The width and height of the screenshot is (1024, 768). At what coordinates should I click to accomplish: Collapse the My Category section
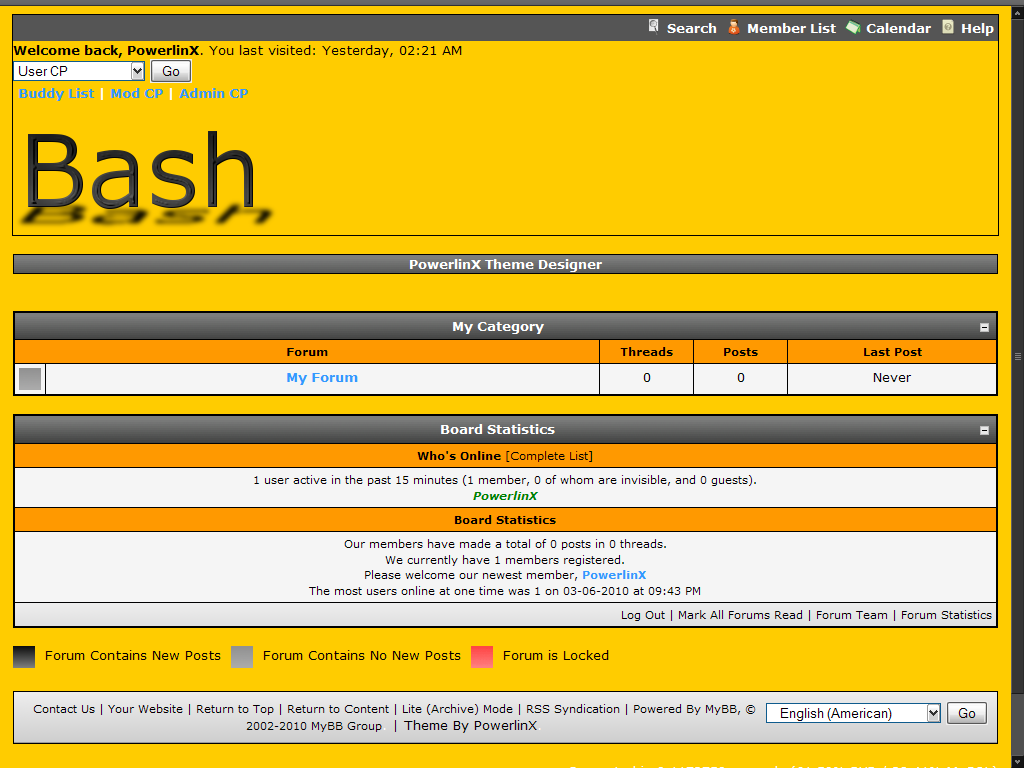pyautogui.click(x=984, y=327)
